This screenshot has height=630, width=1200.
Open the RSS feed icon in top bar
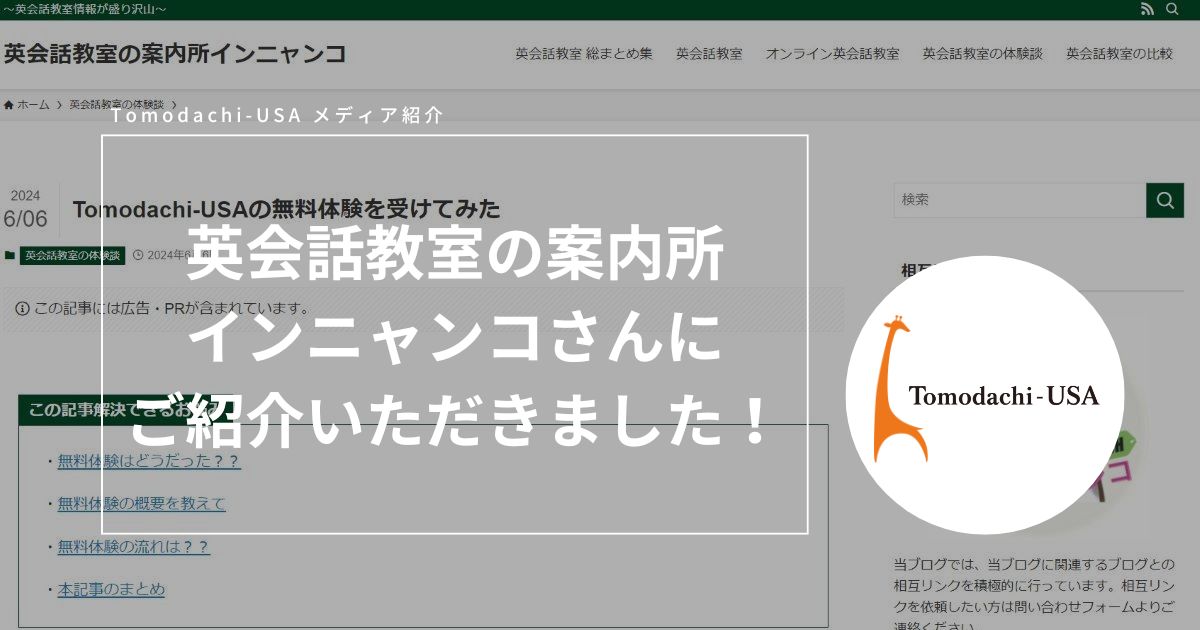point(1147,9)
